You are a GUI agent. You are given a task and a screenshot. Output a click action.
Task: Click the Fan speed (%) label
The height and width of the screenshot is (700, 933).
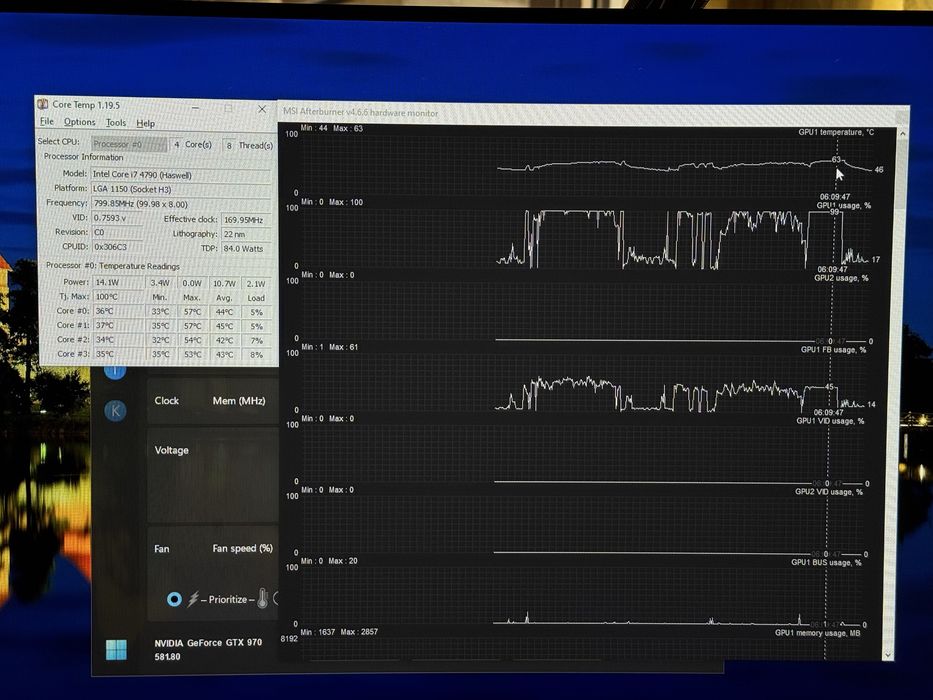click(242, 548)
